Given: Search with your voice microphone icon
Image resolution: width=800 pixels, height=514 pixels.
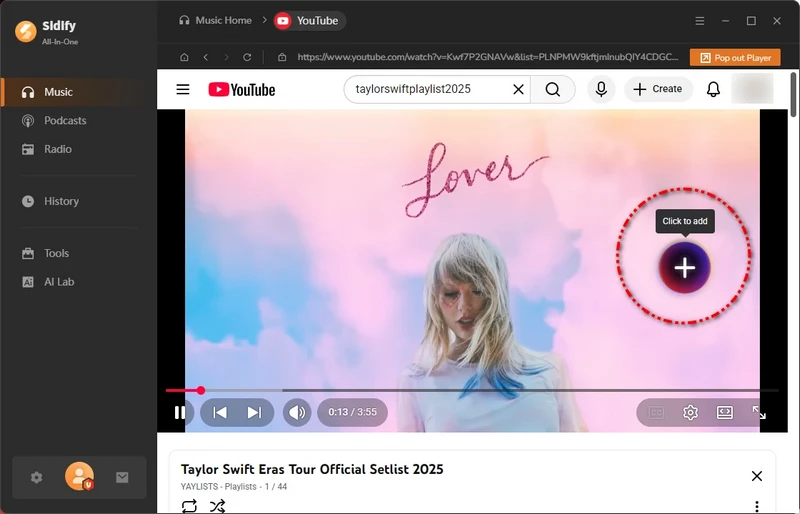Looking at the screenshot, I should 601,89.
